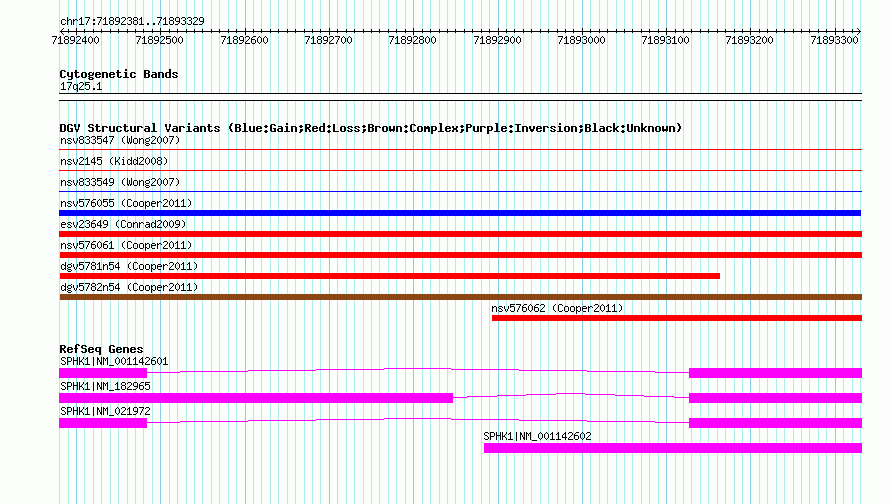Click the short intron line of SPHK1|NM_182965
This screenshot has height=504, width=890.
[x=571, y=396]
